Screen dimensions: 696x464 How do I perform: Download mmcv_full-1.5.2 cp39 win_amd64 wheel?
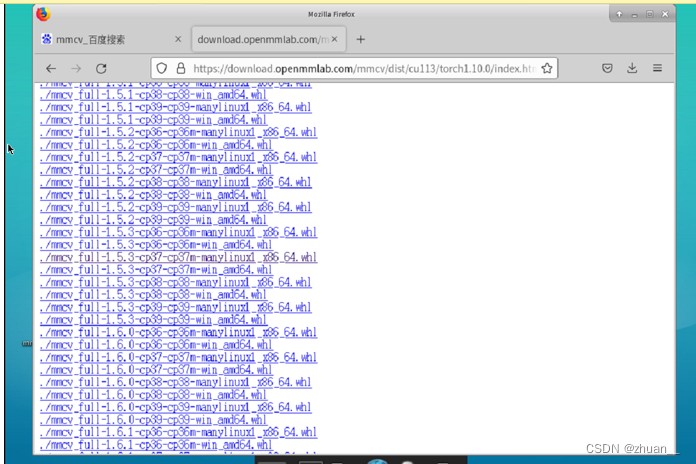(153, 220)
